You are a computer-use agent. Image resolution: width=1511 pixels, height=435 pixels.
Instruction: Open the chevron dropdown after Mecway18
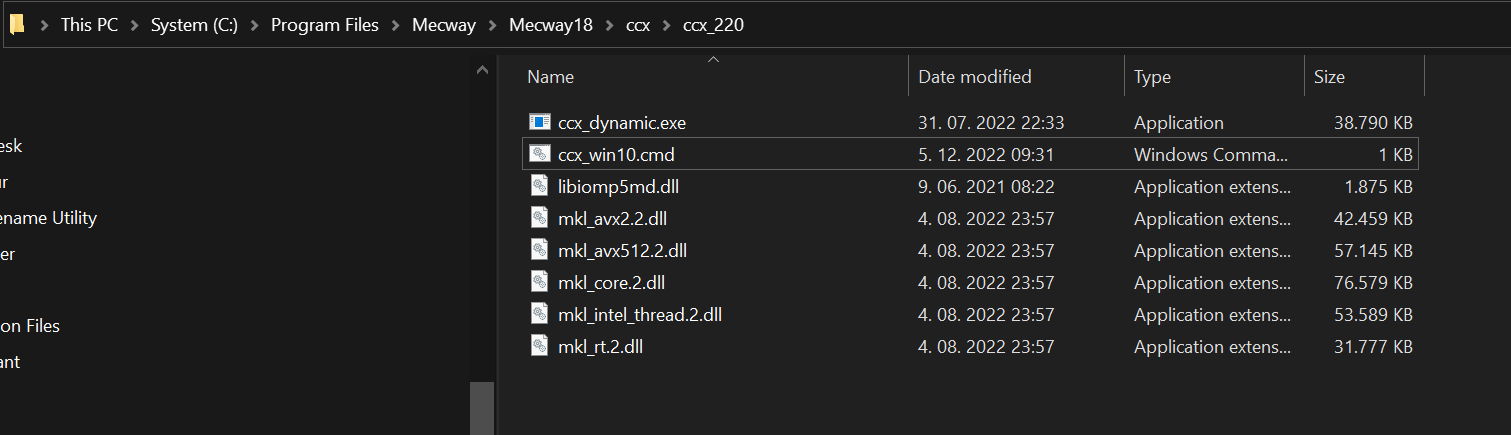point(610,26)
